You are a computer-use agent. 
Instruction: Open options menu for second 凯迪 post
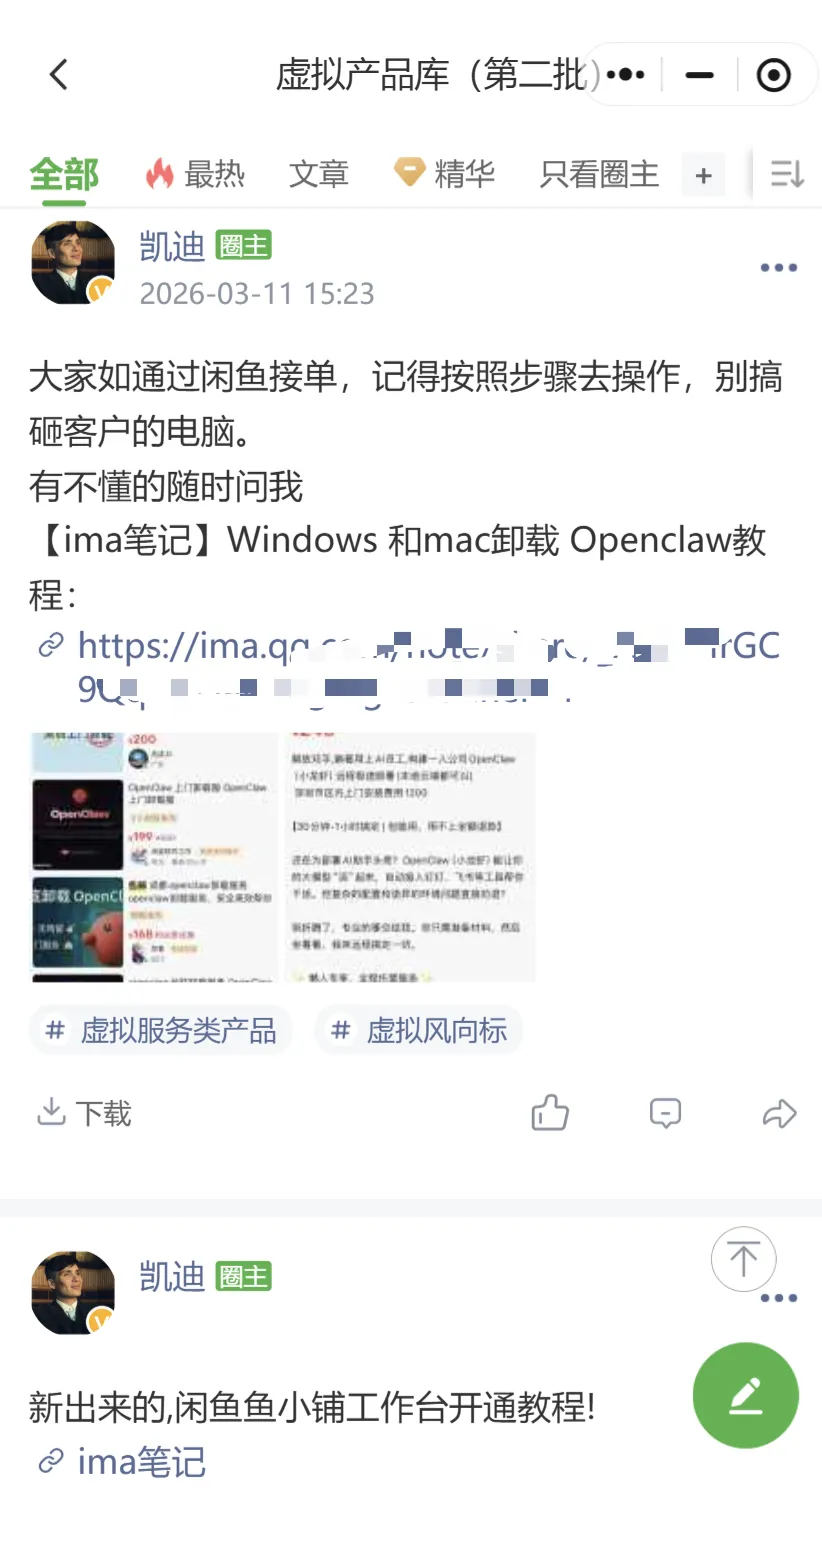(778, 1298)
